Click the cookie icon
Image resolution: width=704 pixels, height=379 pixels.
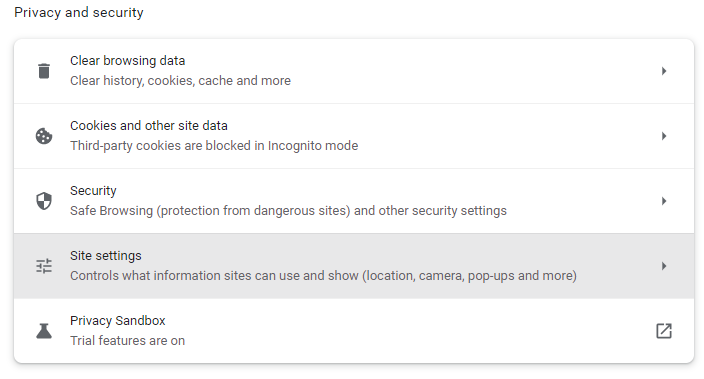tap(44, 136)
